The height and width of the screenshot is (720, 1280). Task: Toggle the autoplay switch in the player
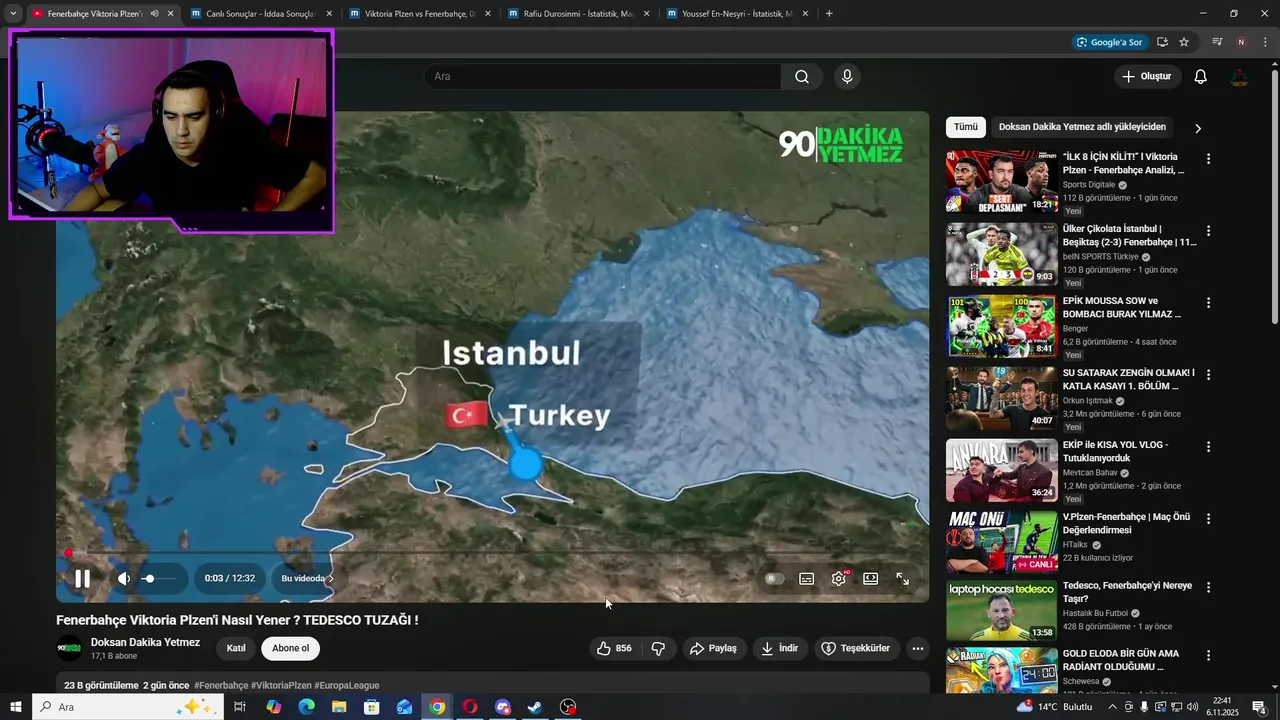click(773, 578)
